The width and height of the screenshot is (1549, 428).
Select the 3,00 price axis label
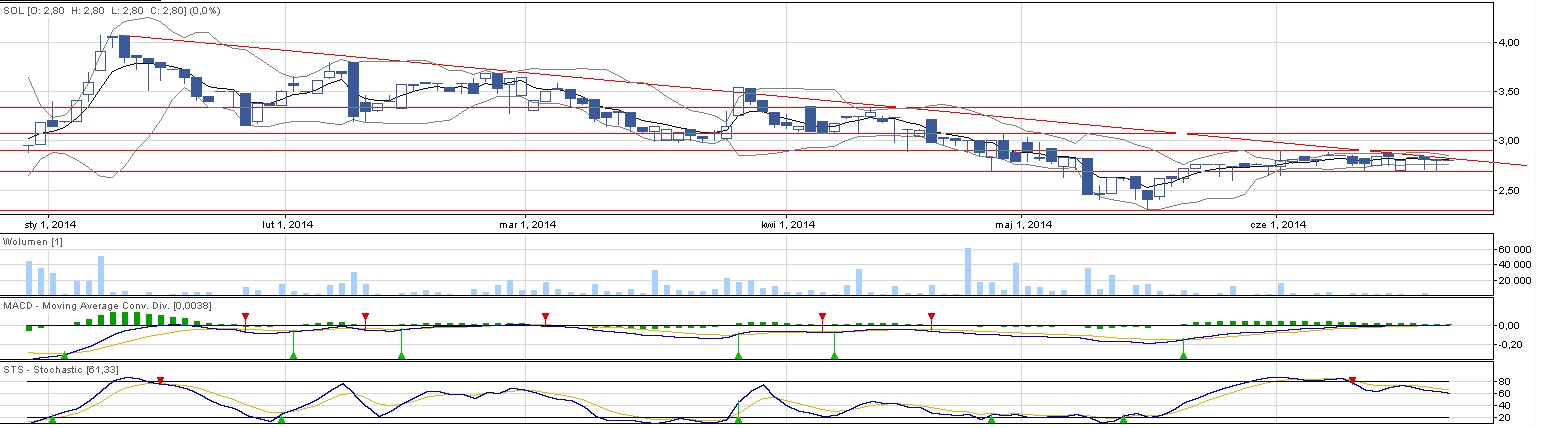point(1508,140)
